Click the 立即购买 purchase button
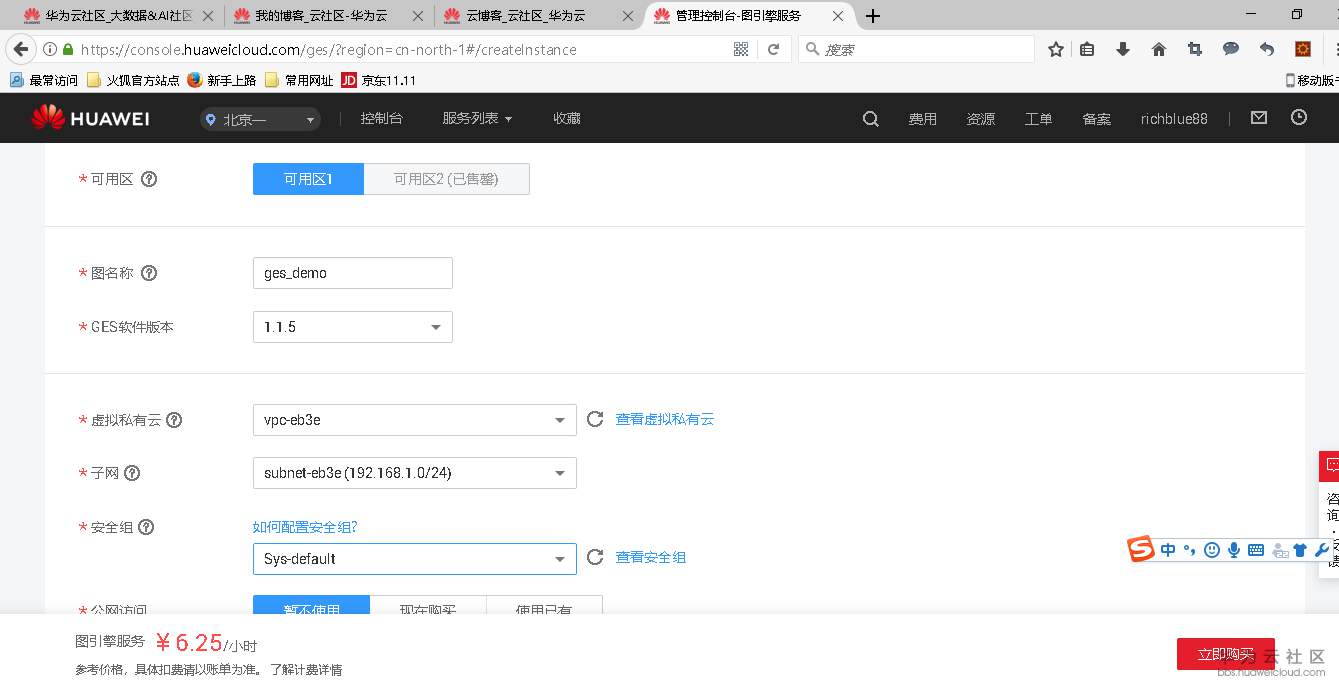Screen dimensions: 1339x687 (1224, 652)
